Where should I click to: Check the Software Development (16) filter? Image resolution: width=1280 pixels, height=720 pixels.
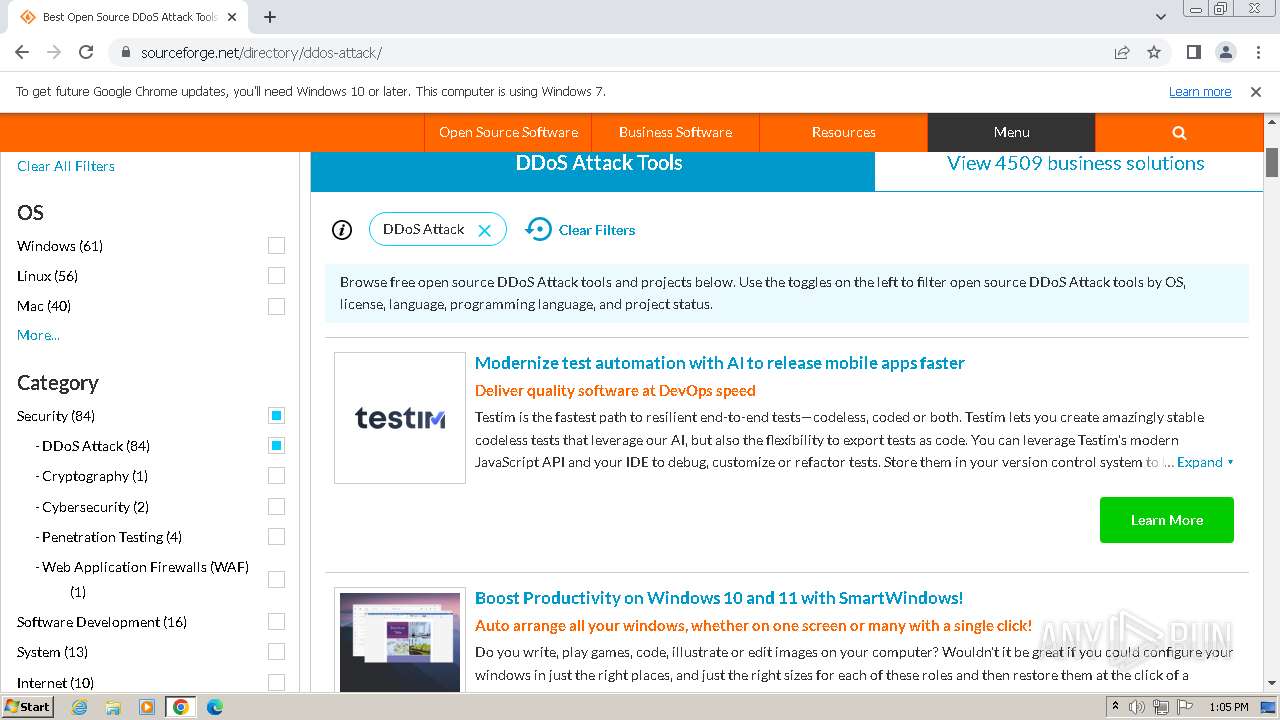[x=276, y=622]
